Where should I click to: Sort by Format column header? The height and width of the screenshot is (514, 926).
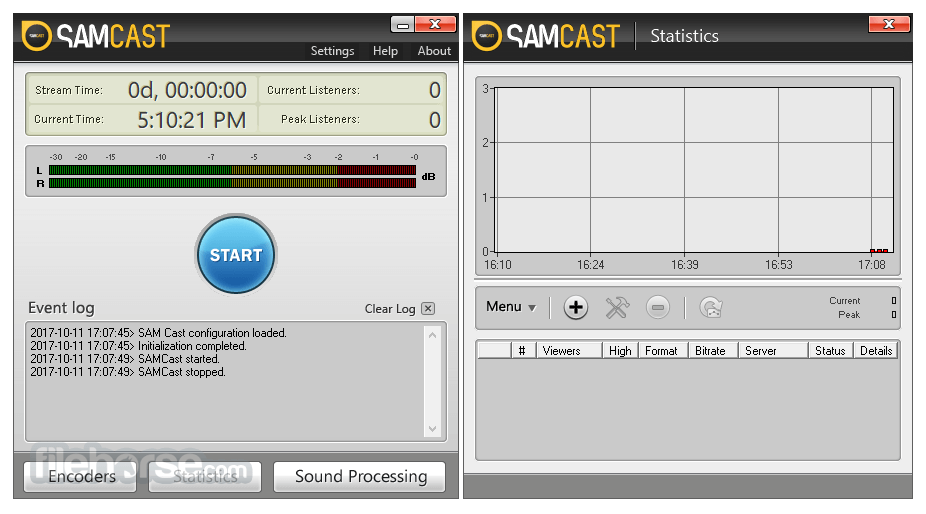point(663,350)
